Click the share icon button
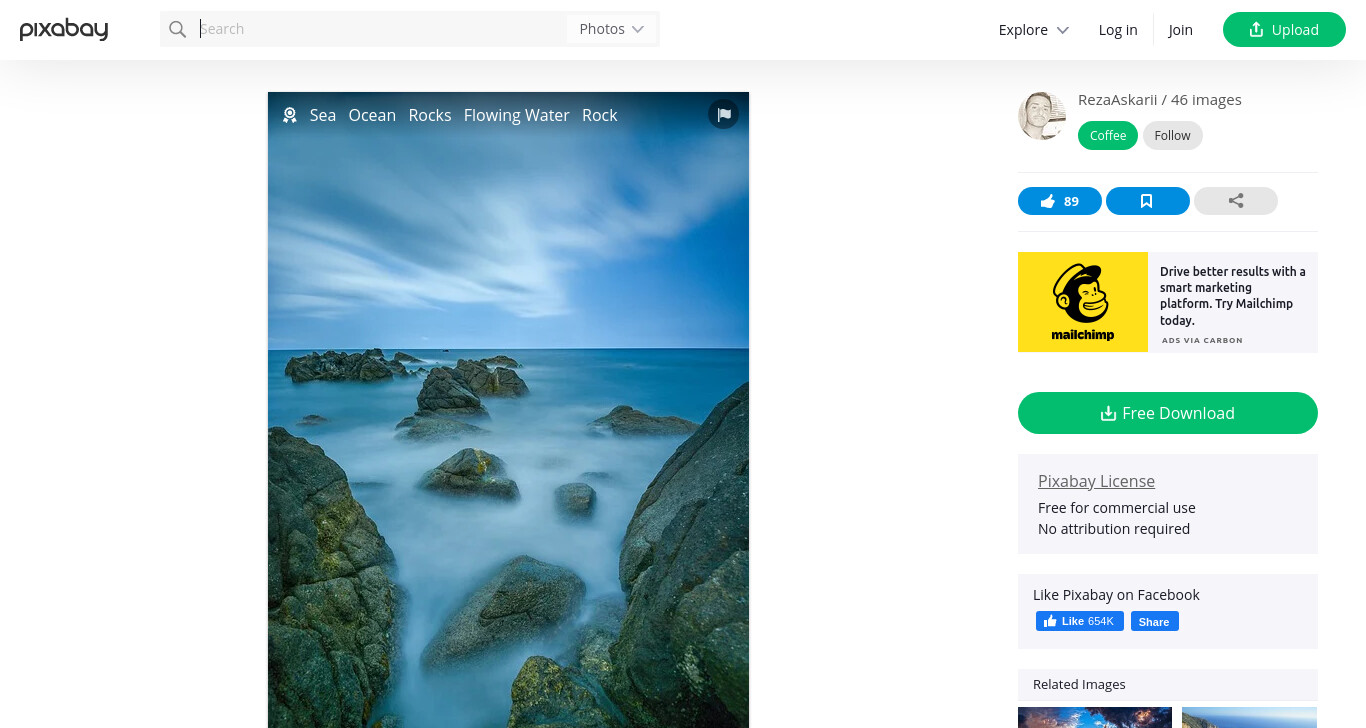Screen dimensions: 1366x728 pos(1236,201)
